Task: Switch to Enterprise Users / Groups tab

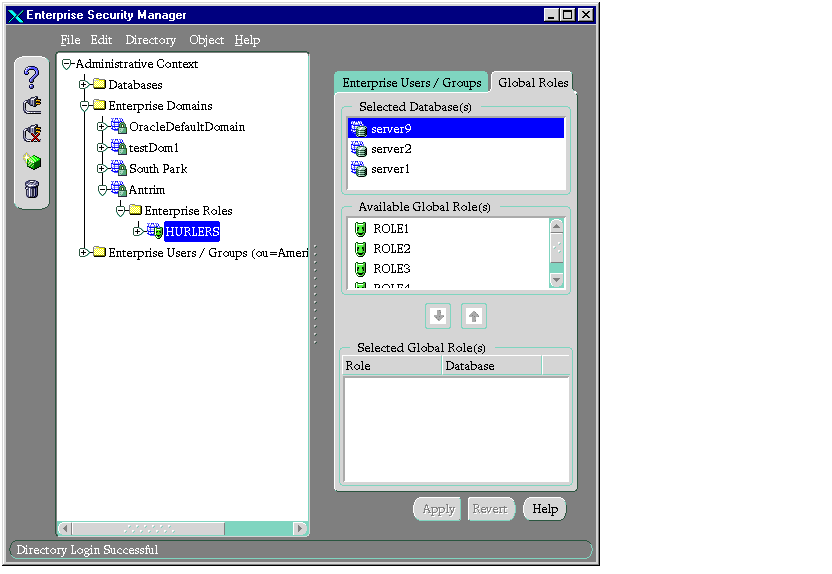Action: pos(411,83)
